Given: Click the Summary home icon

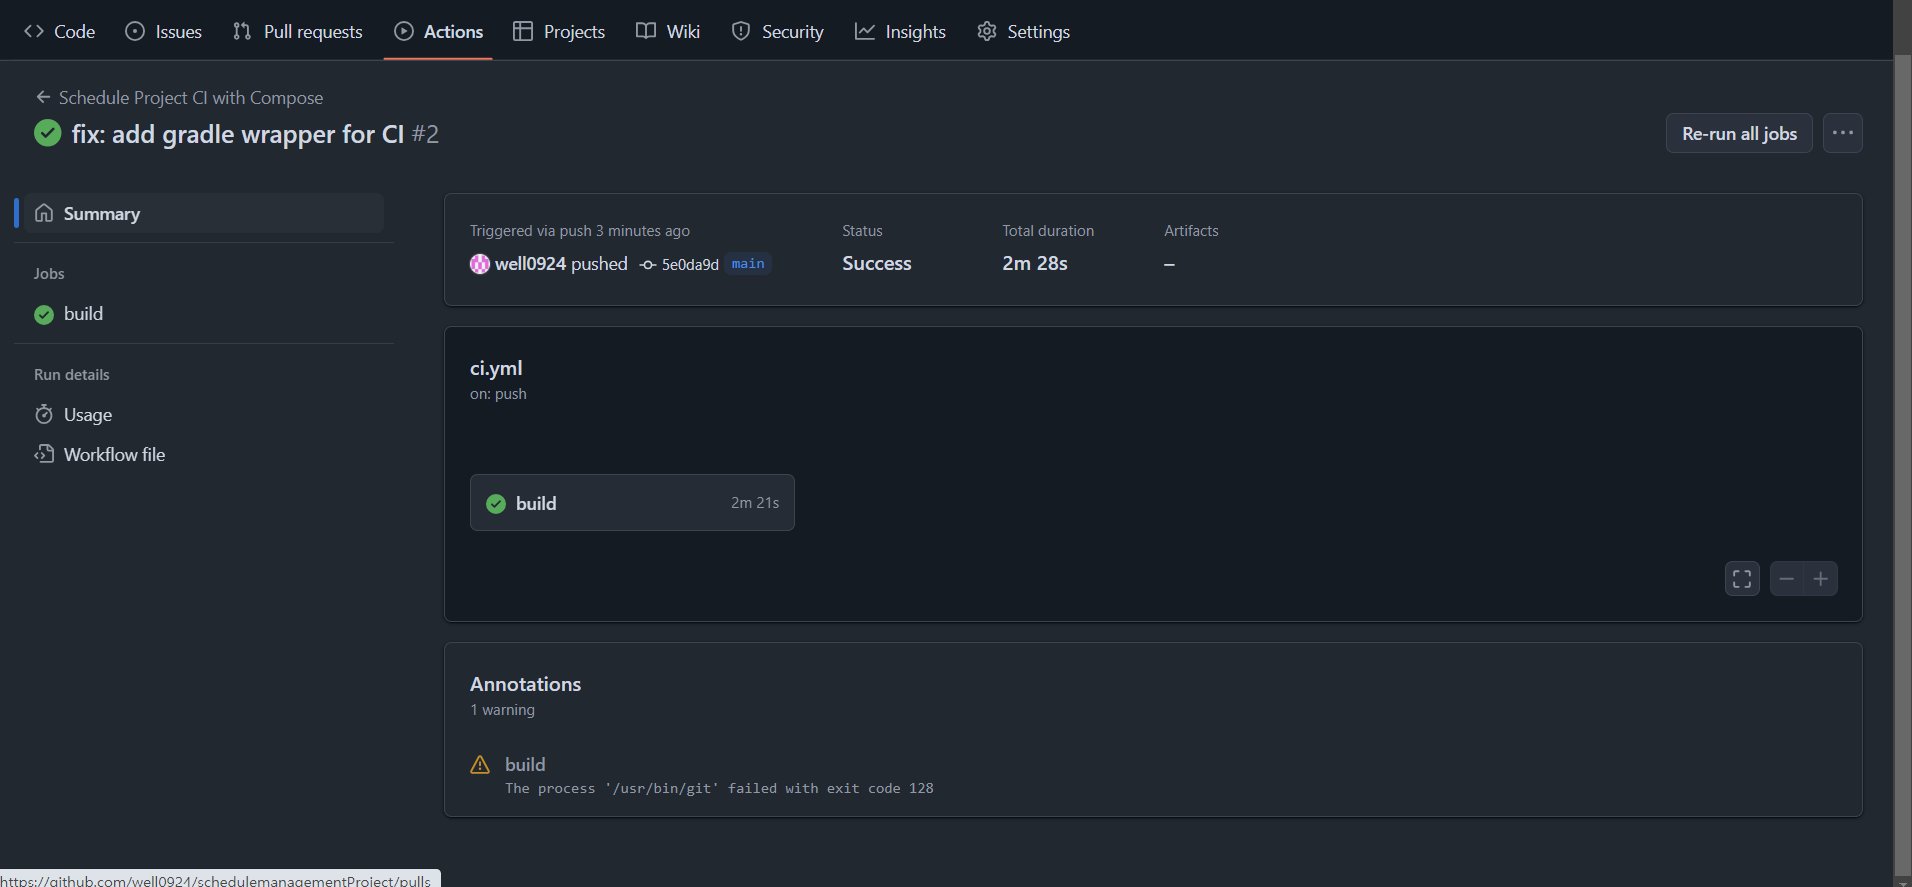Looking at the screenshot, I should point(44,213).
